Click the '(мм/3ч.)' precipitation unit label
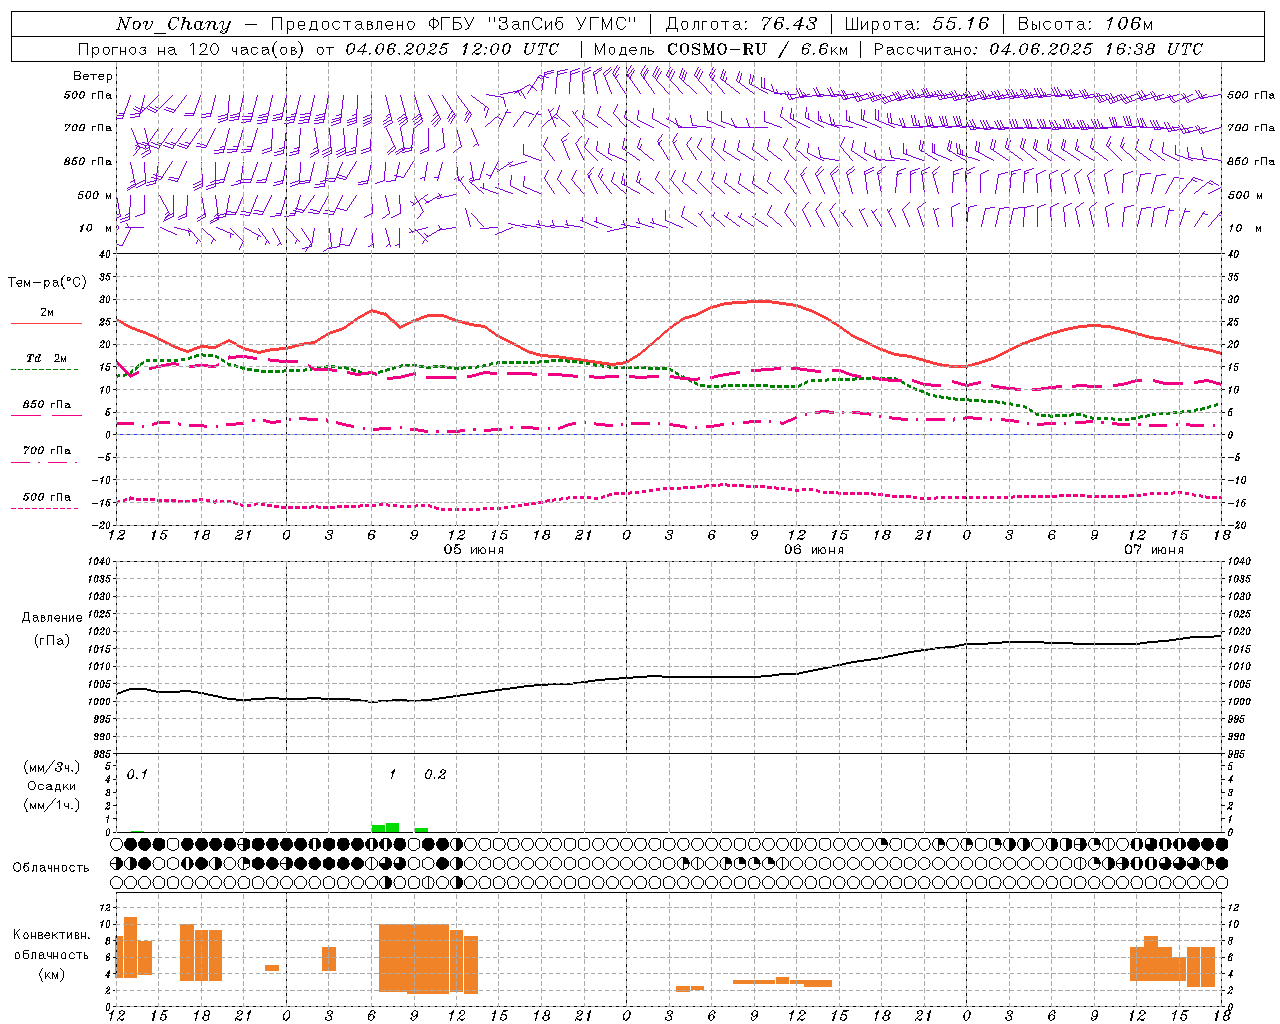The width and height of the screenshot is (1280, 1024). pos(51,767)
